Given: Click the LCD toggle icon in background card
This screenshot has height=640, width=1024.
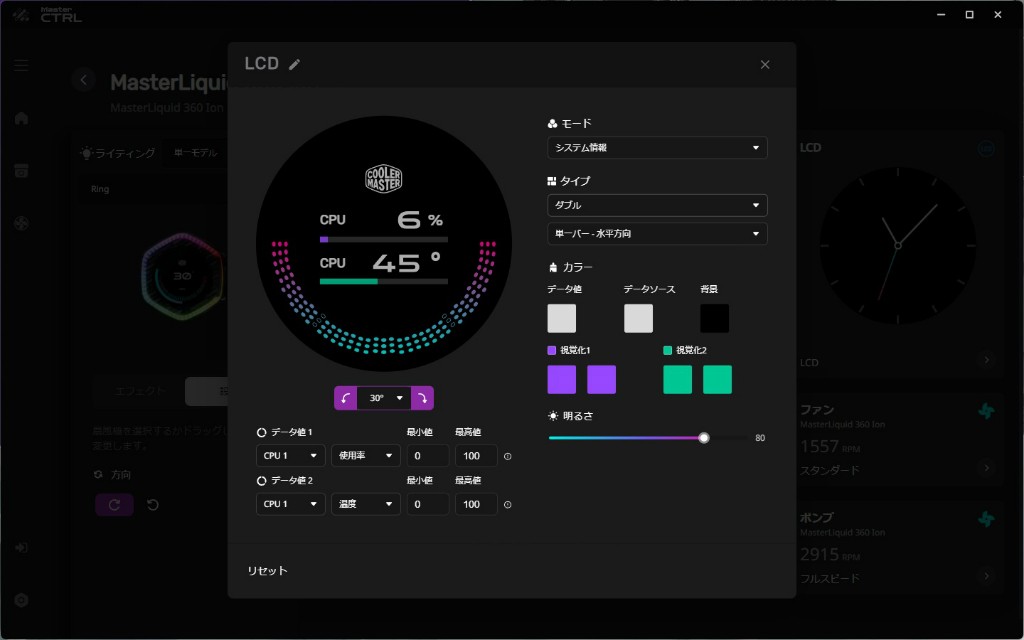Looking at the screenshot, I should [x=986, y=150].
